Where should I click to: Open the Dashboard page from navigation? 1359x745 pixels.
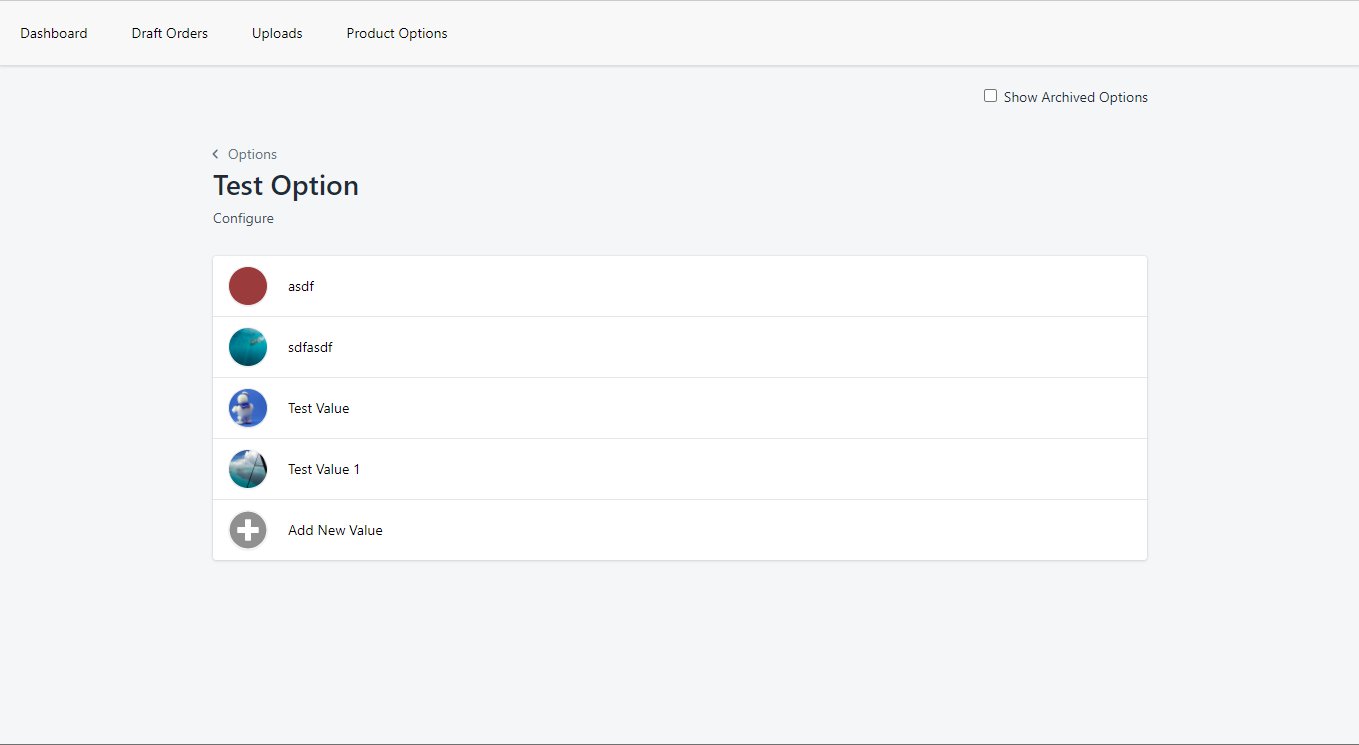pyautogui.click(x=54, y=33)
